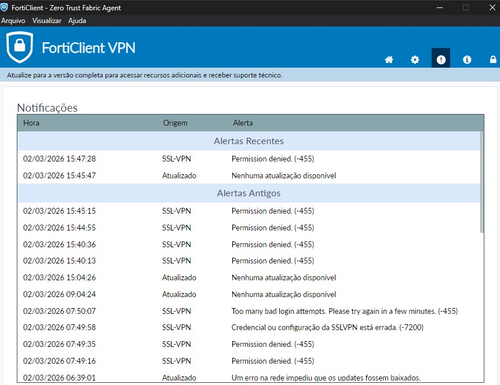Select the 02/03/2026 15:40:13 timestamp
Viewport: 500px width, 385px height.
[x=59, y=261]
